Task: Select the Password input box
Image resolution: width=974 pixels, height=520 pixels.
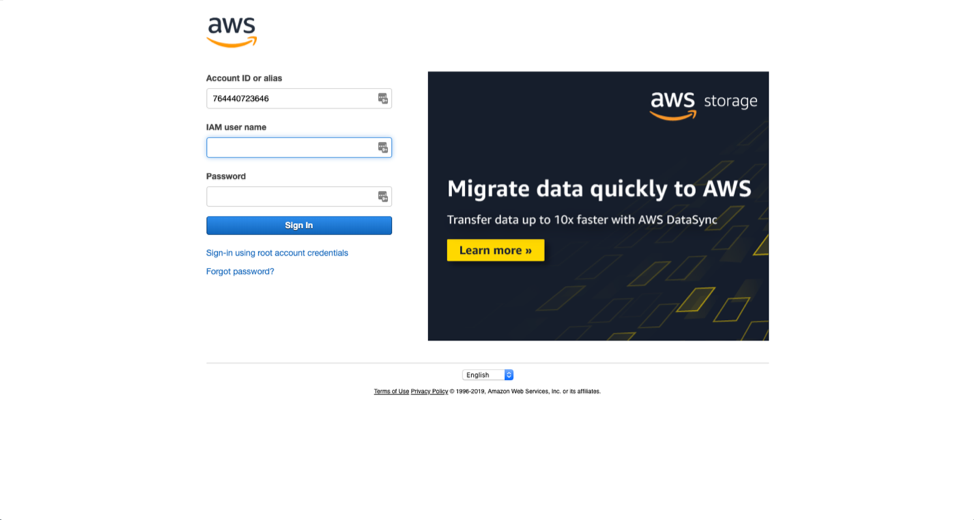Action: (290, 196)
